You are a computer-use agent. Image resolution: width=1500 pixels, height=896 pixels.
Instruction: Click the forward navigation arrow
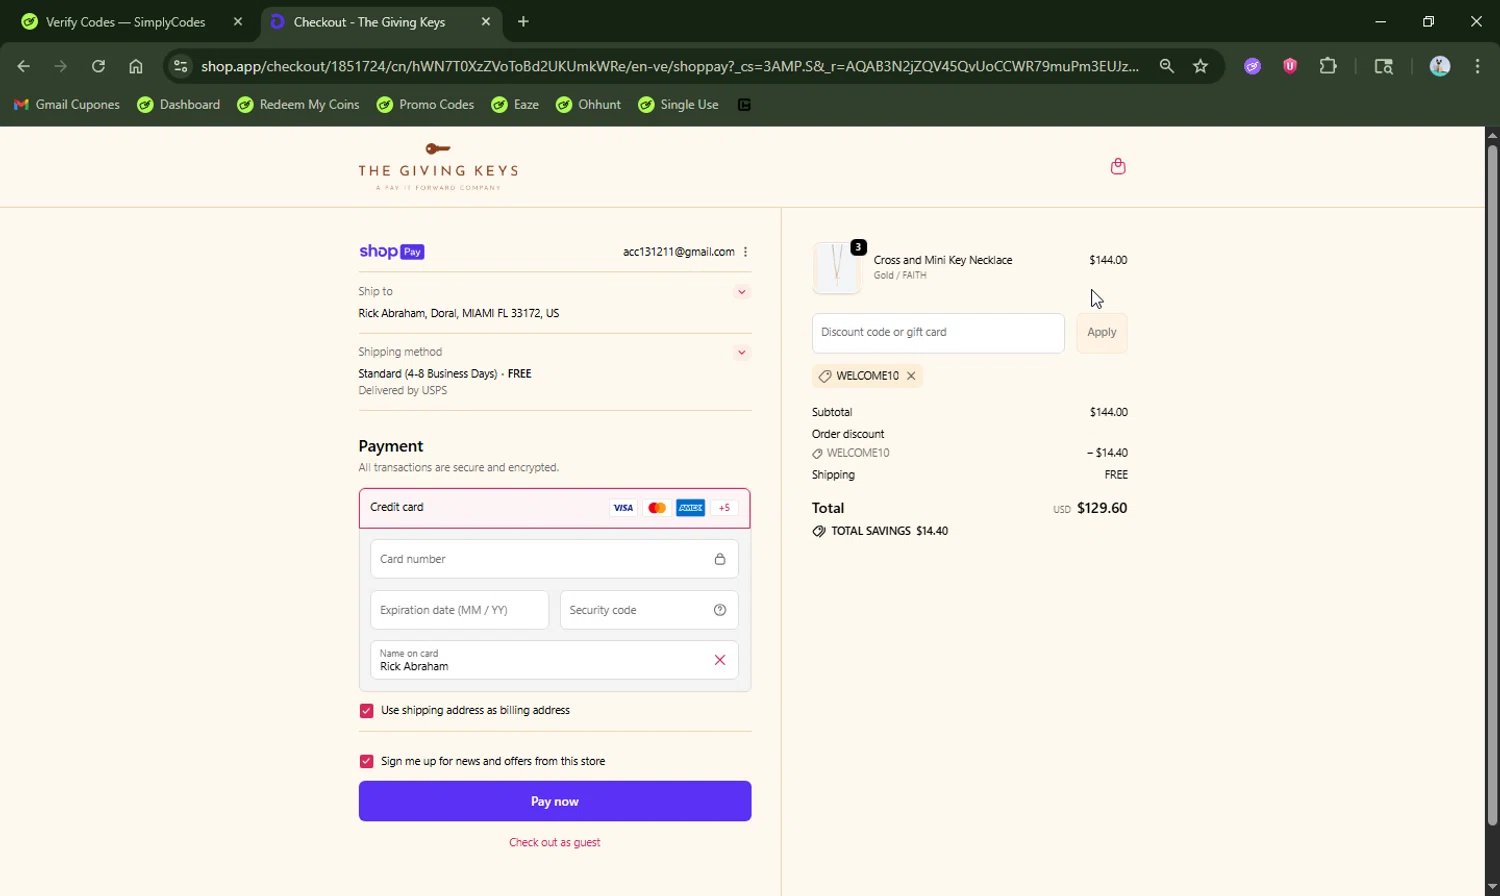61,66
